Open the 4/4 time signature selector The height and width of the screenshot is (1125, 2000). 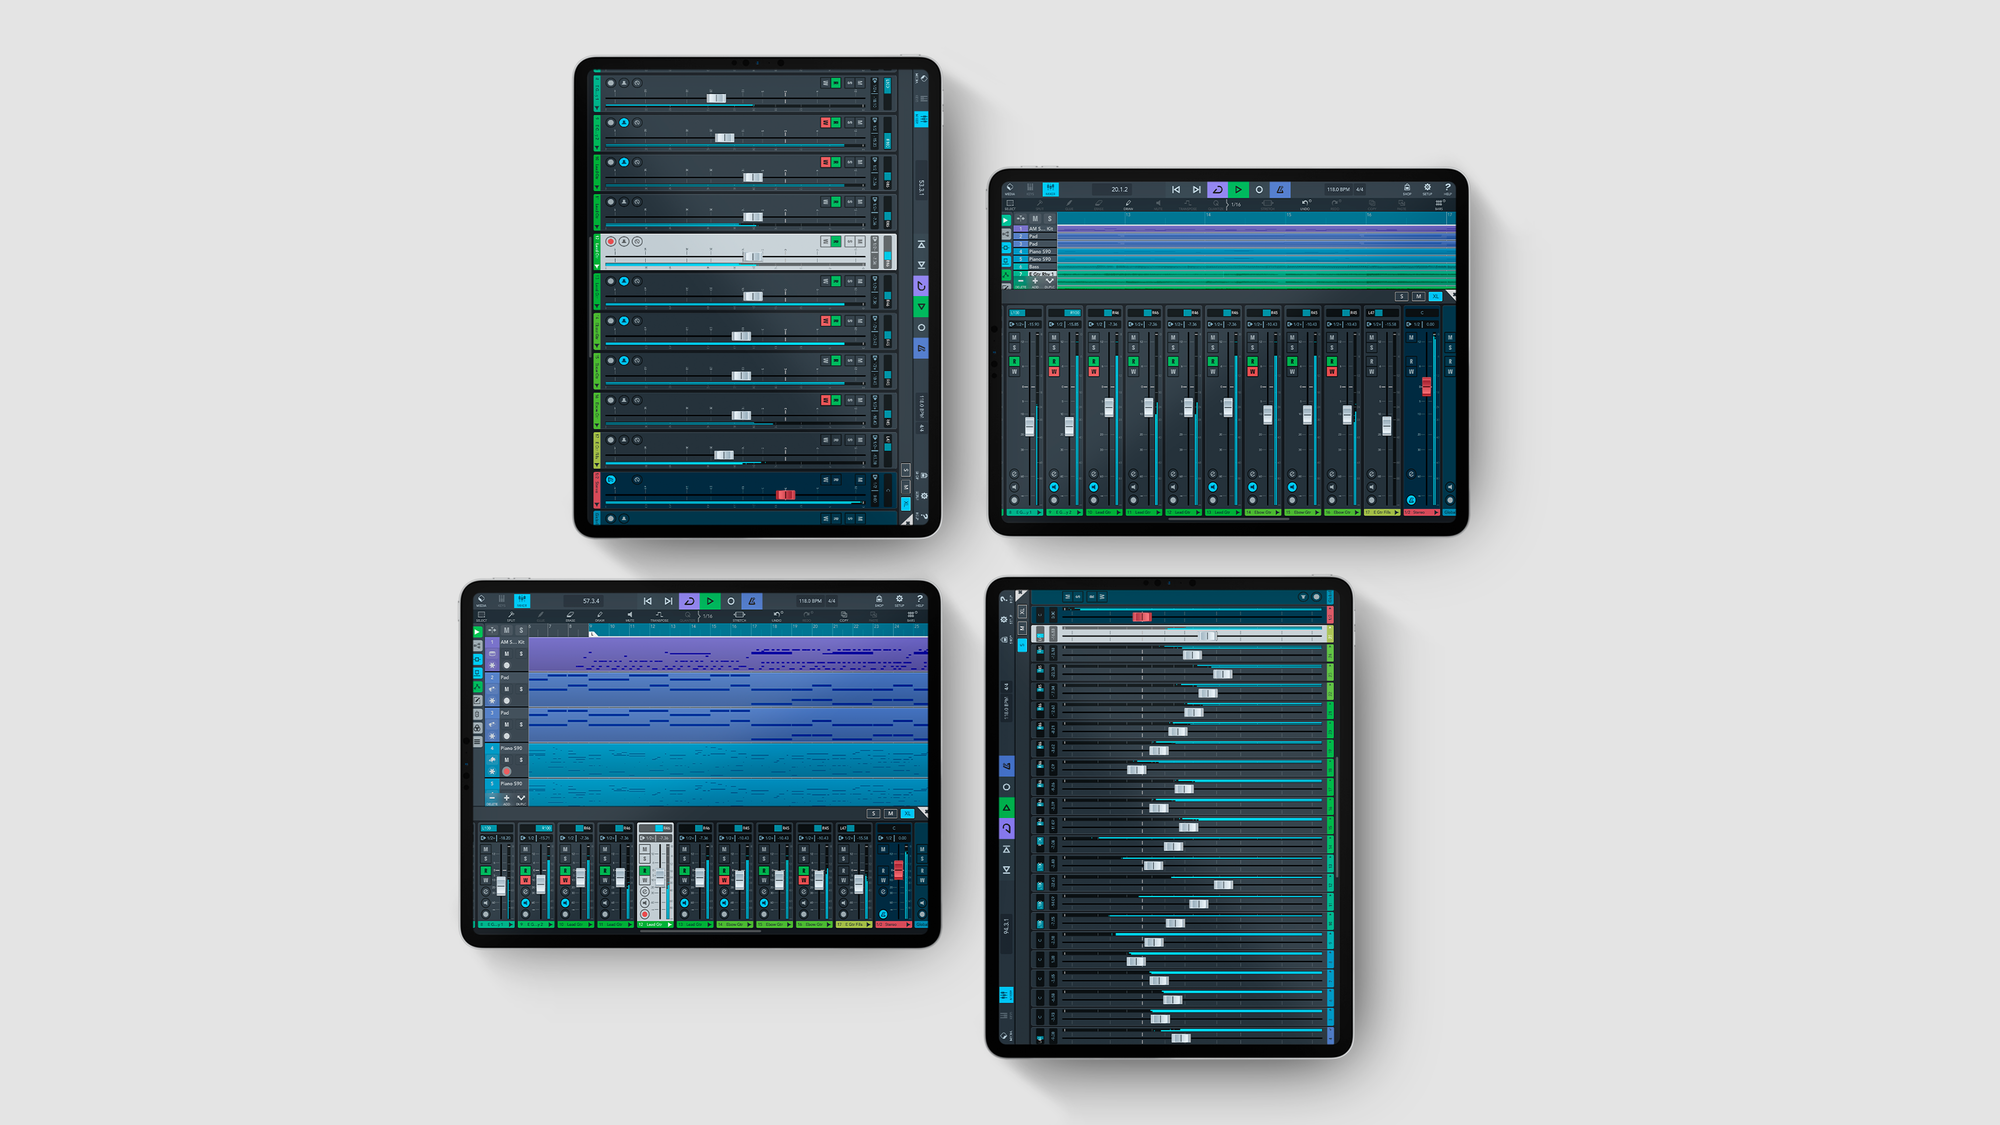pos(832,603)
